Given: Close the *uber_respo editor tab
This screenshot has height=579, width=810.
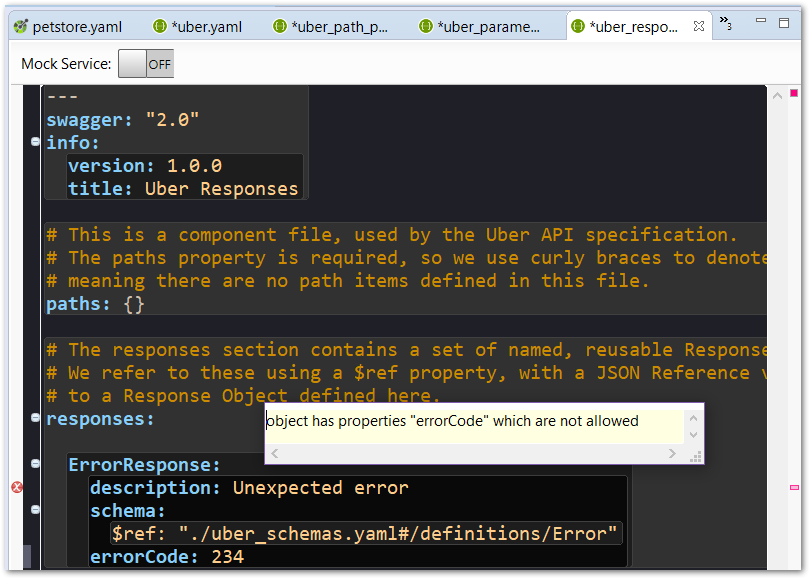Looking at the screenshot, I should click(699, 27).
